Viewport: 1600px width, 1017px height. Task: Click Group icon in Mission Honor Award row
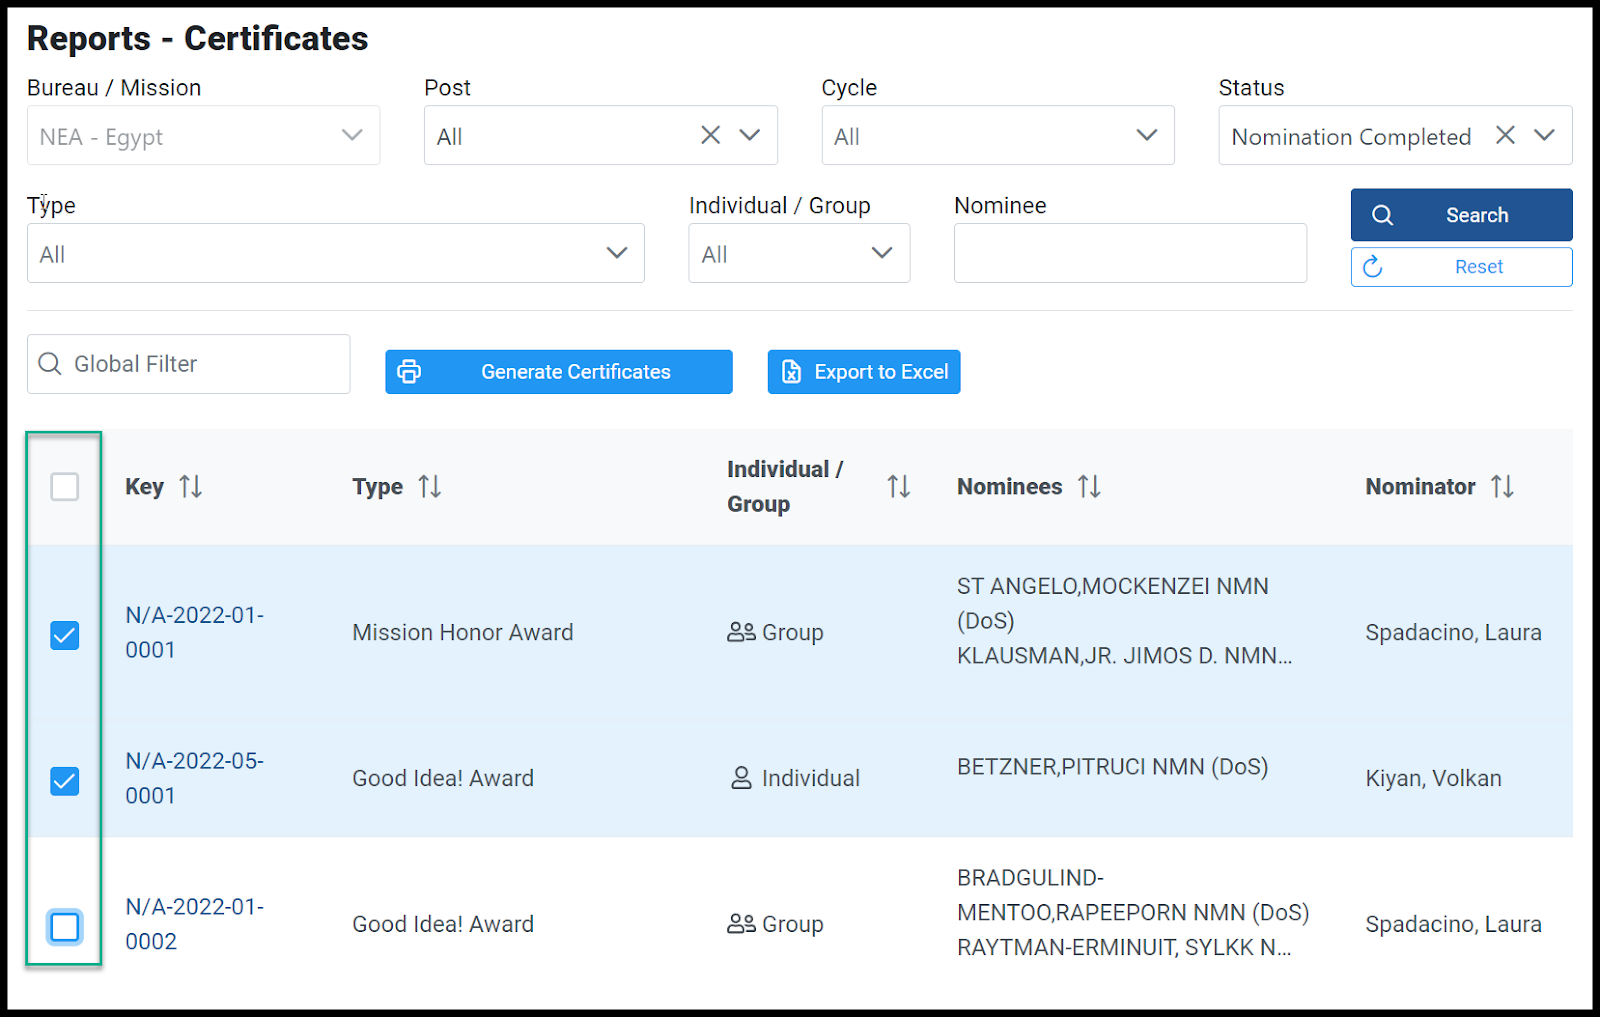point(741,633)
